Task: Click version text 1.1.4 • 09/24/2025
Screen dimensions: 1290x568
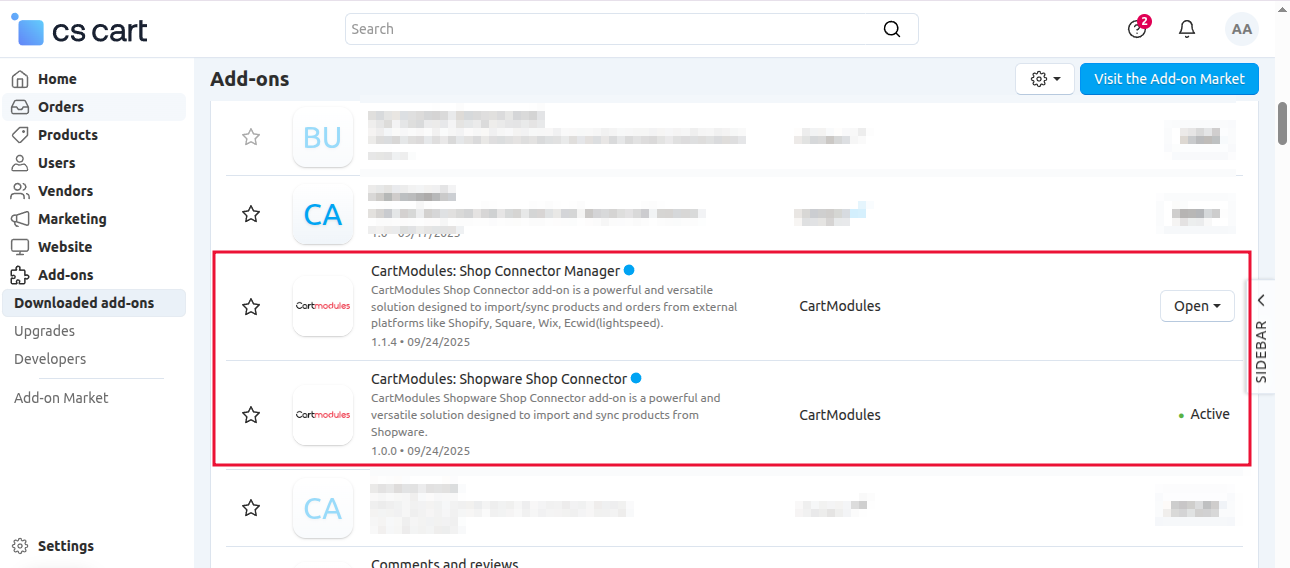Action: [420, 342]
